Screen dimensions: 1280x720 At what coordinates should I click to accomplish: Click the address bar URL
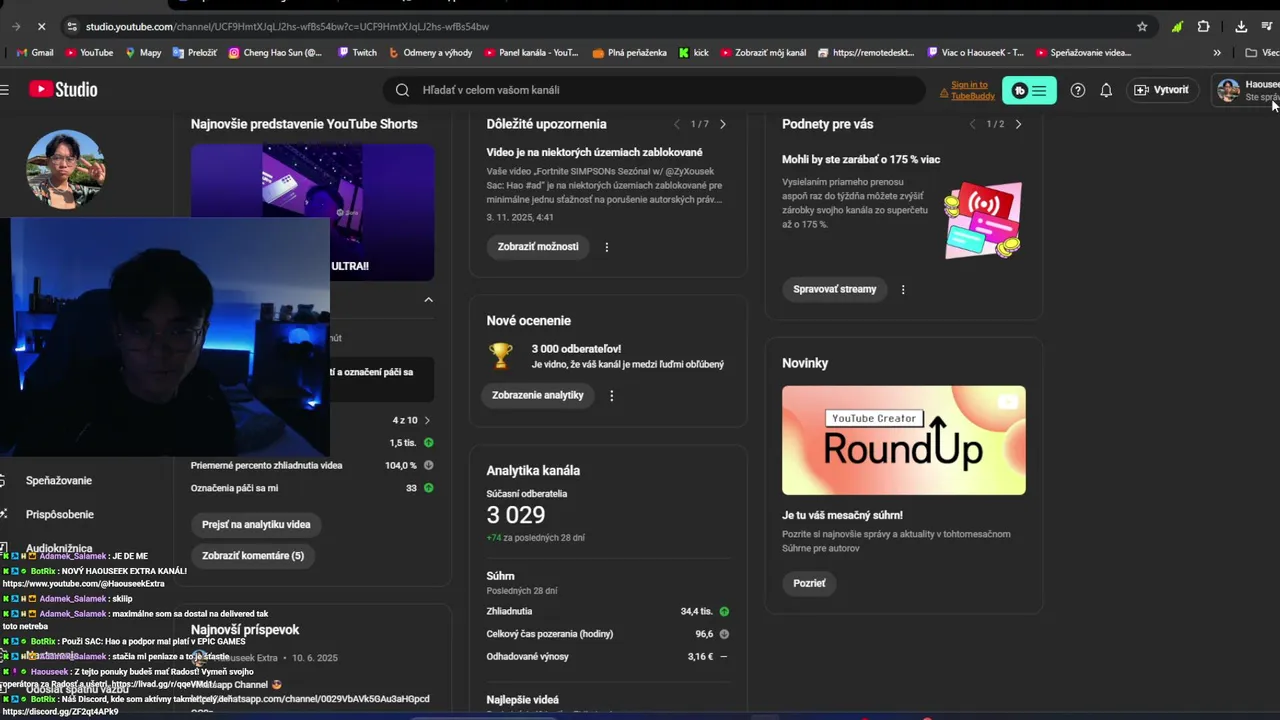[287, 26]
